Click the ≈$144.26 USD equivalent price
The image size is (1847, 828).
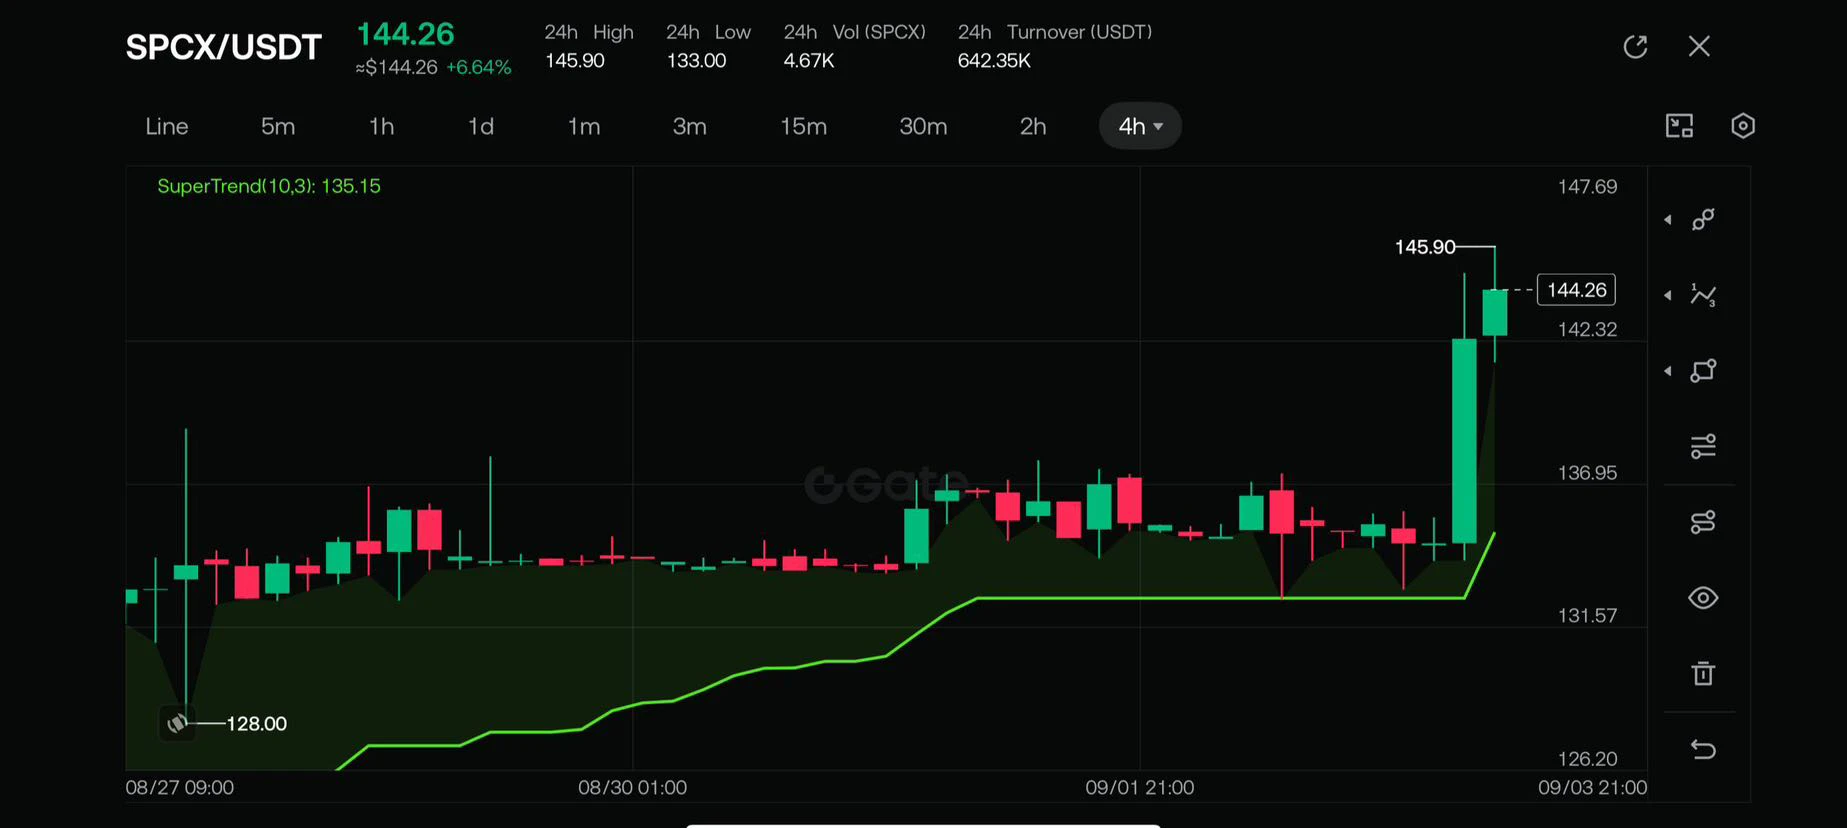point(397,67)
